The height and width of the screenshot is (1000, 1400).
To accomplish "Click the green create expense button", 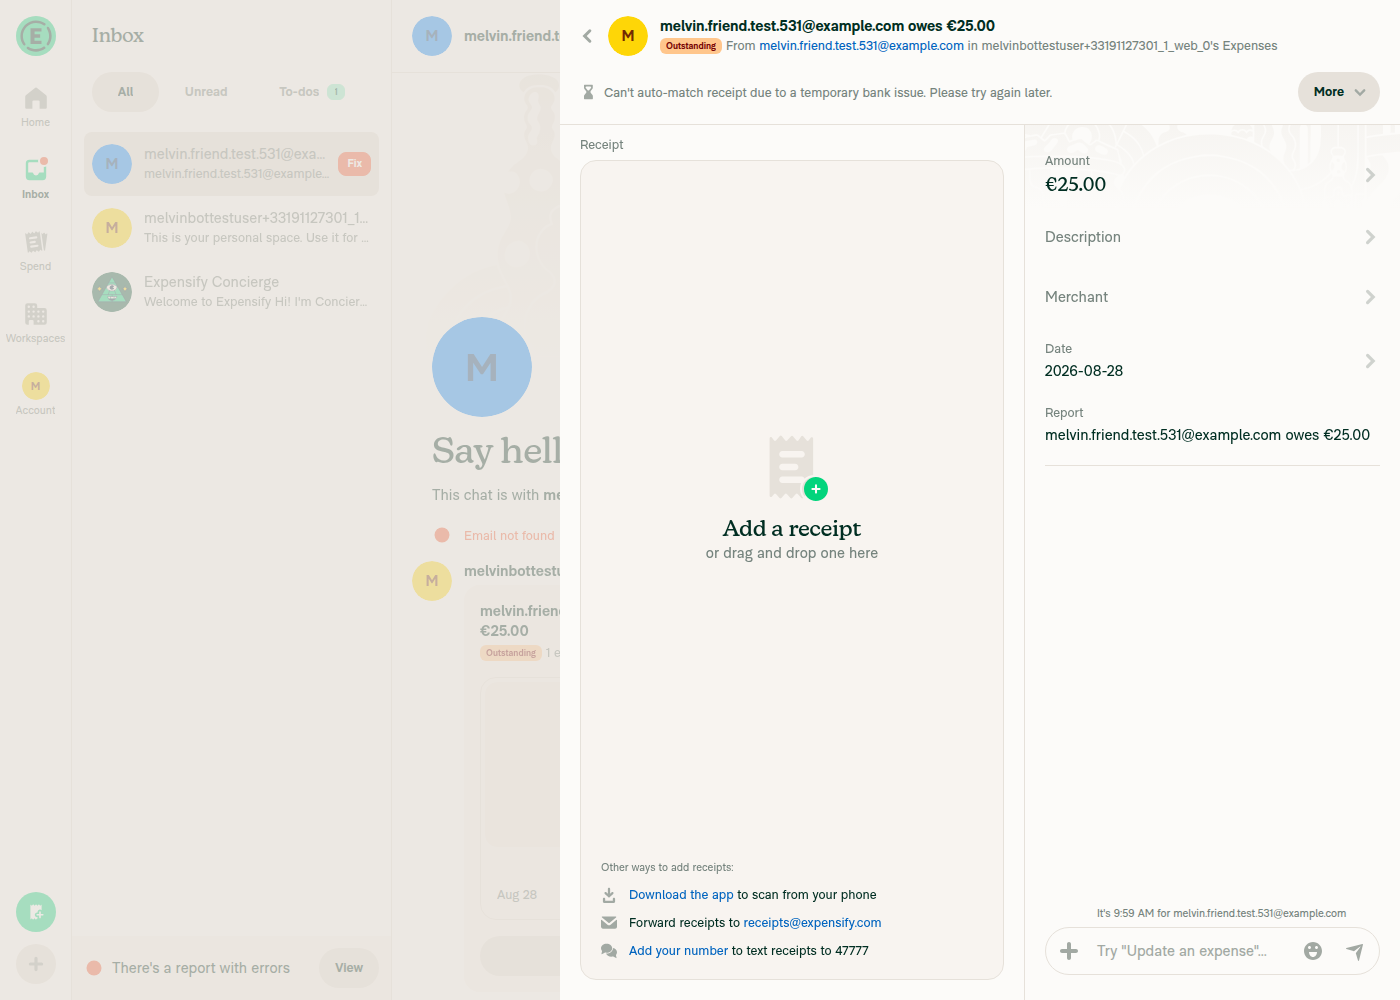I will pos(36,912).
